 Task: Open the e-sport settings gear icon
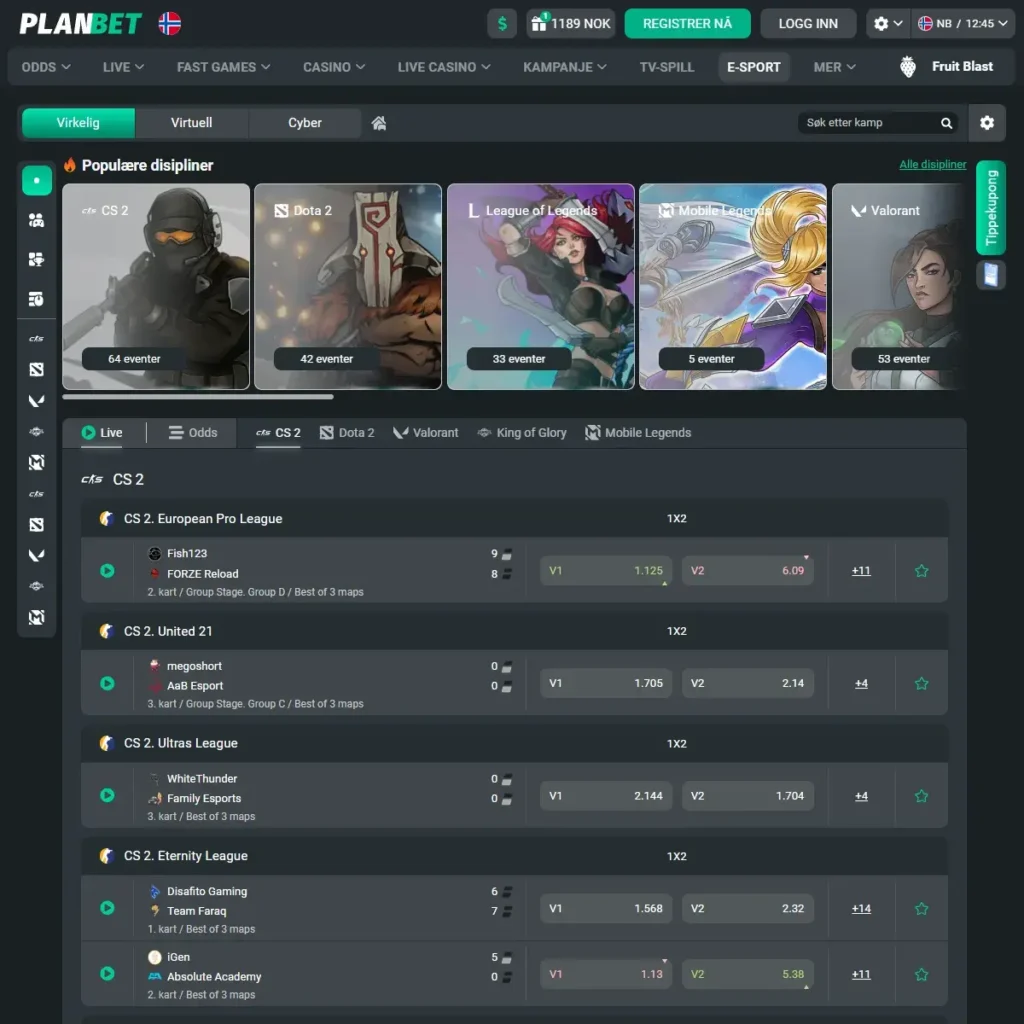click(987, 123)
